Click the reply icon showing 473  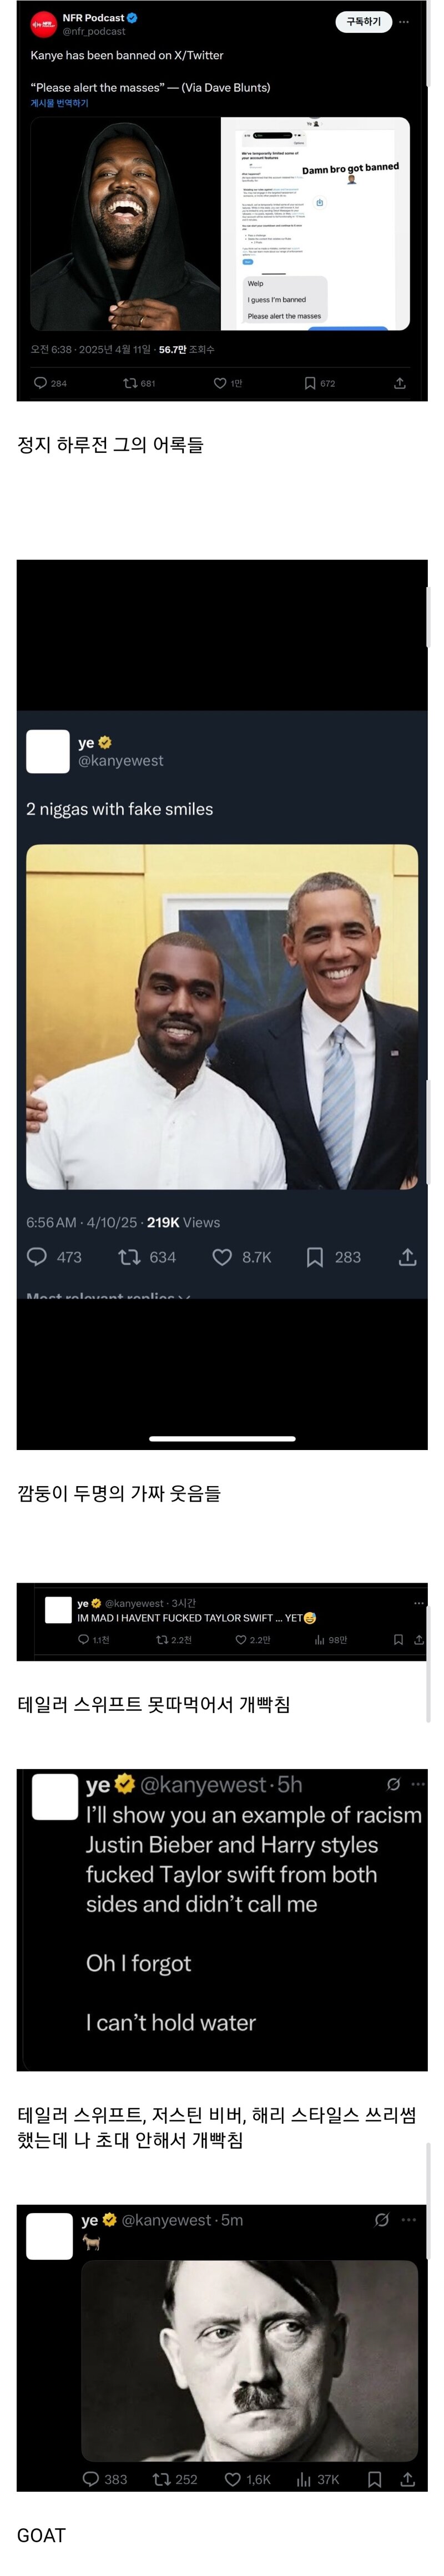click(37, 1257)
